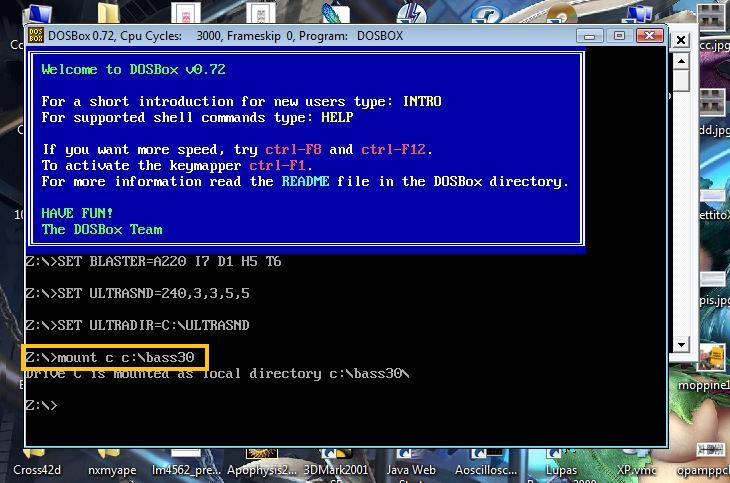Viewport: 730px width, 483px height.
Task: Click the 'SET ULTRASND=240,3,3,5,5' line
Action: pyautogui.click(x=137, y=293)
